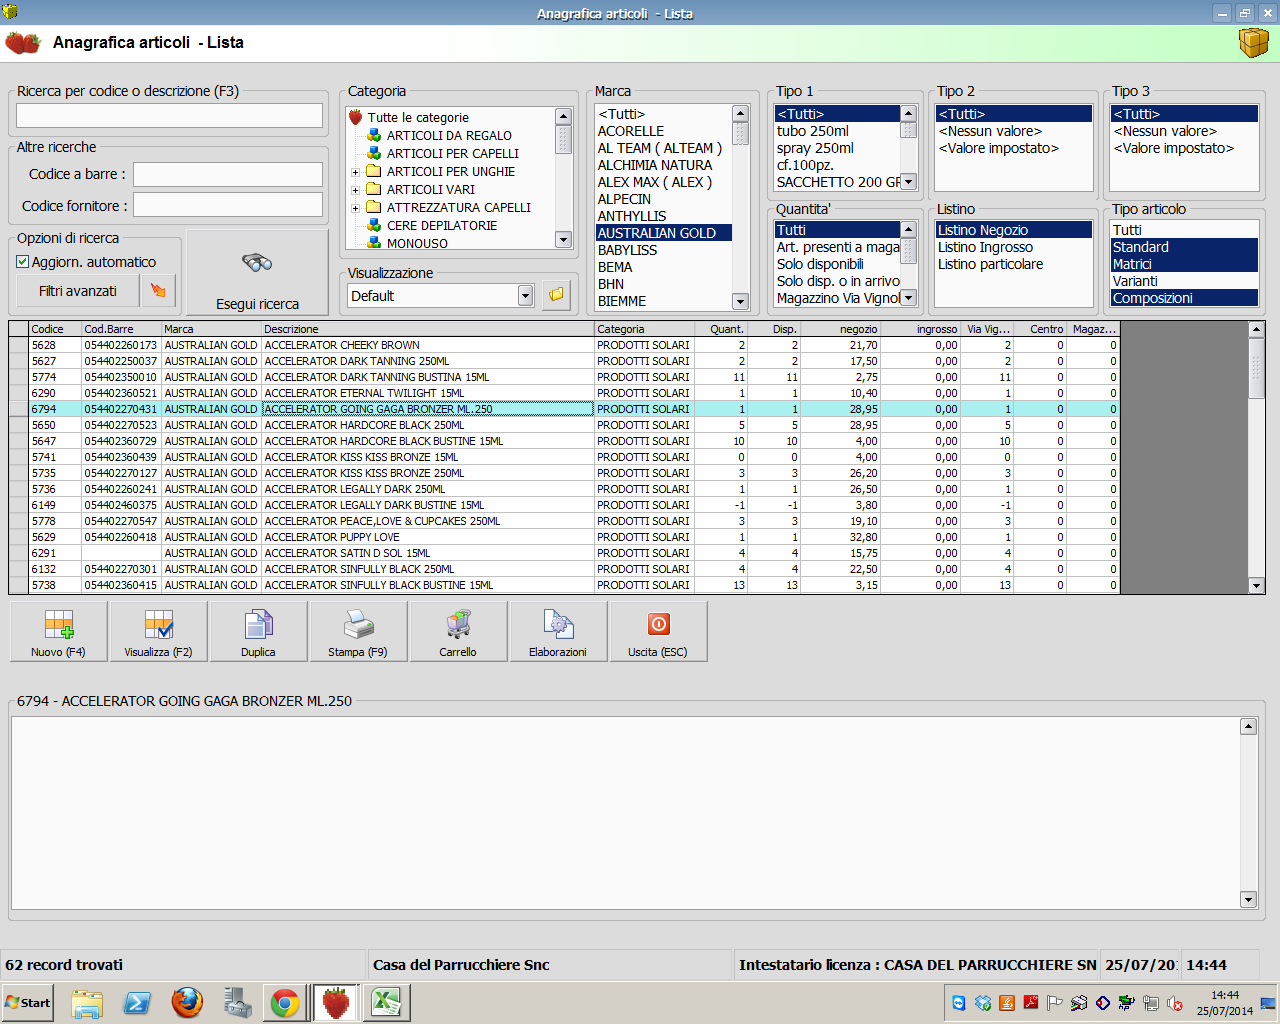
Task: Choose Listino Ingrosso price list
Action: click(x=985, y=247)
